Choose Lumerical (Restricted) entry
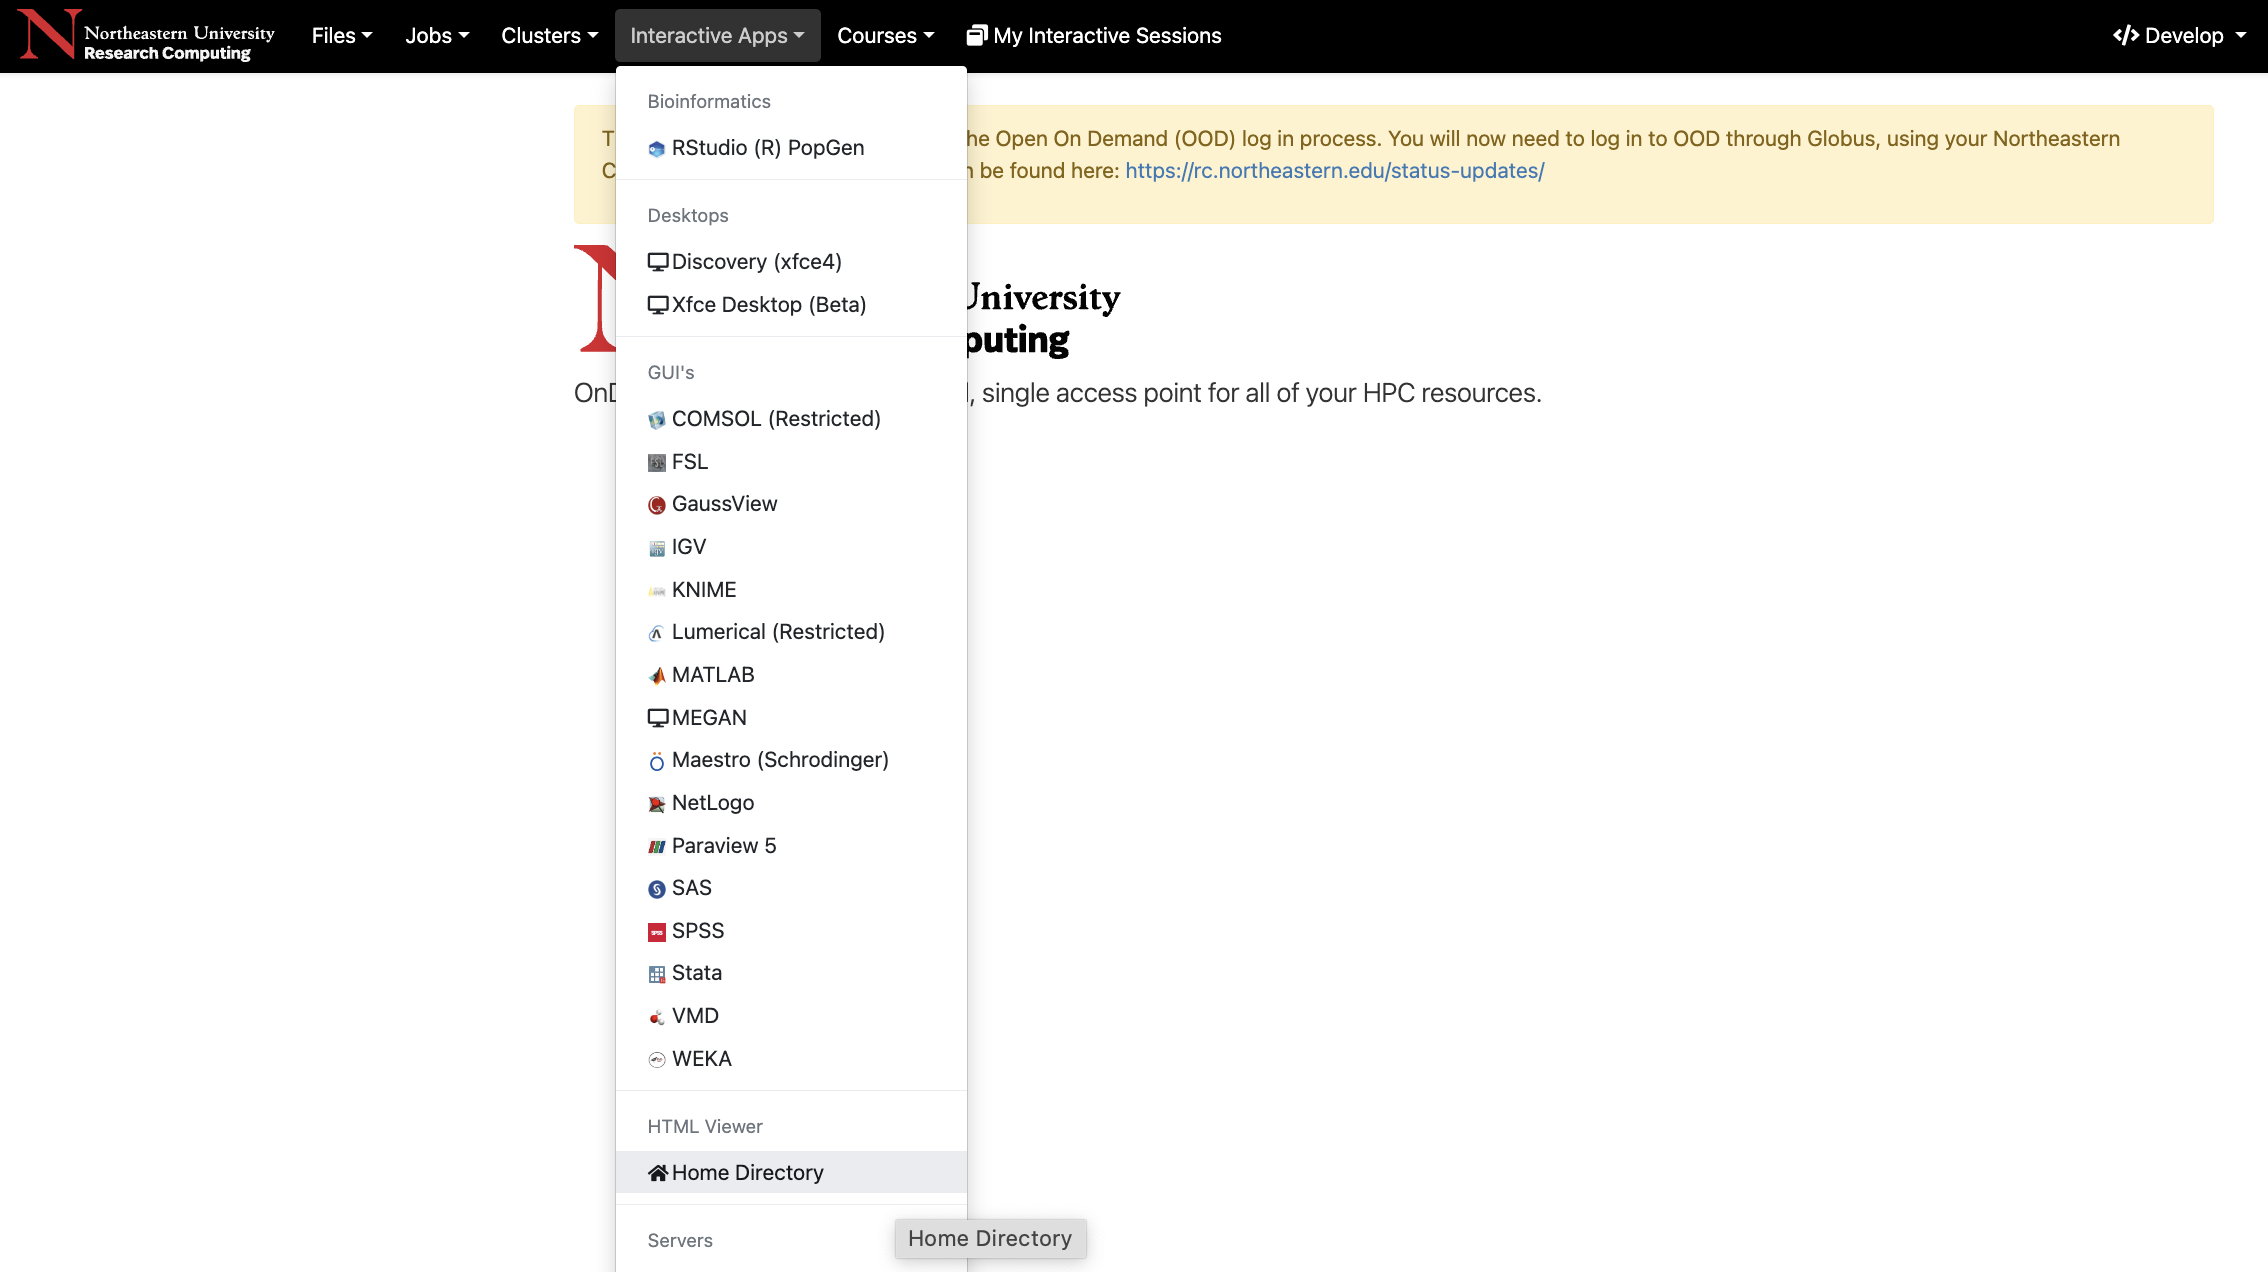 (x=791, y=632)
